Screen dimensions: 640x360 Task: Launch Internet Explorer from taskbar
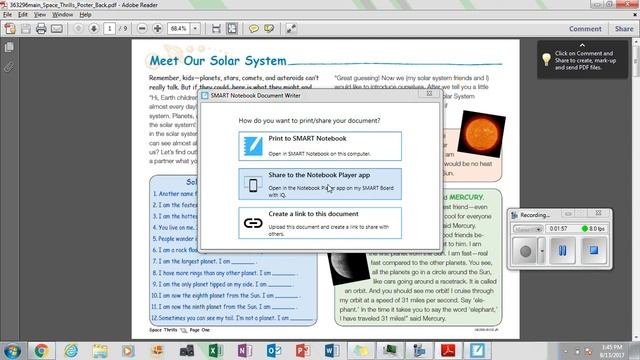pyautogui.click(x=71, y=351)
